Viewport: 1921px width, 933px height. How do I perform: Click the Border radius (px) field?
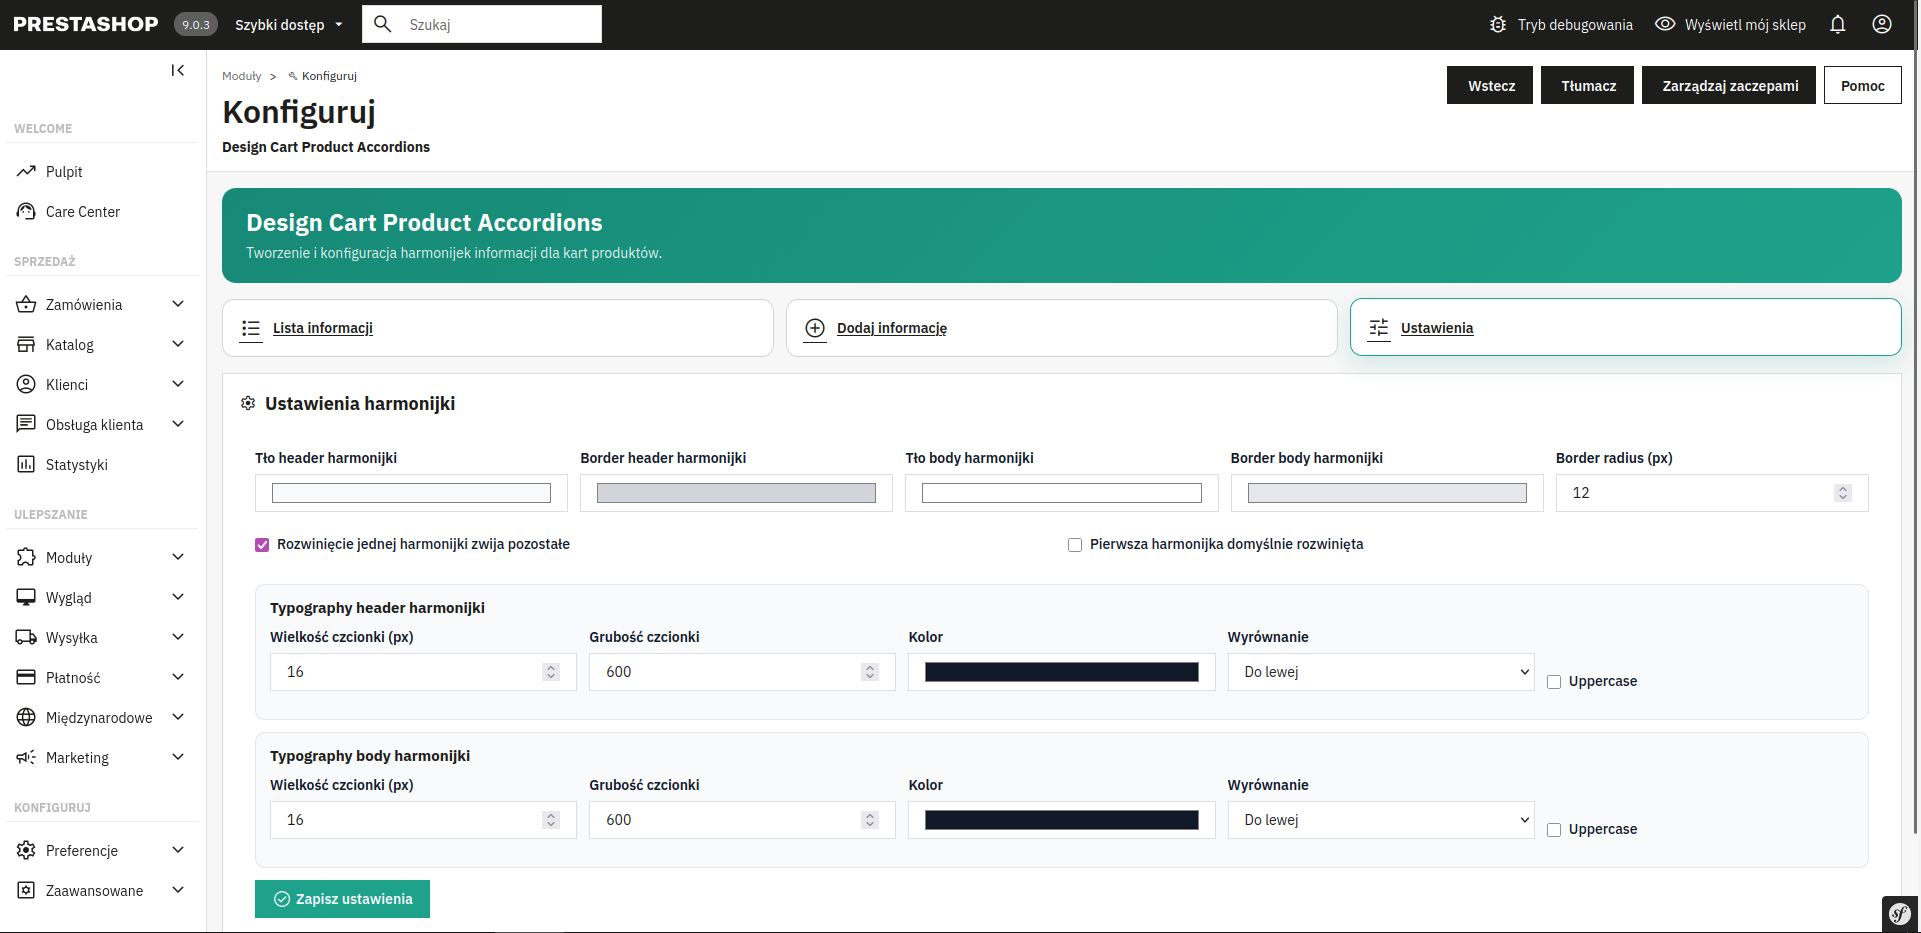pyautogui.click(x=1712, y=493)
